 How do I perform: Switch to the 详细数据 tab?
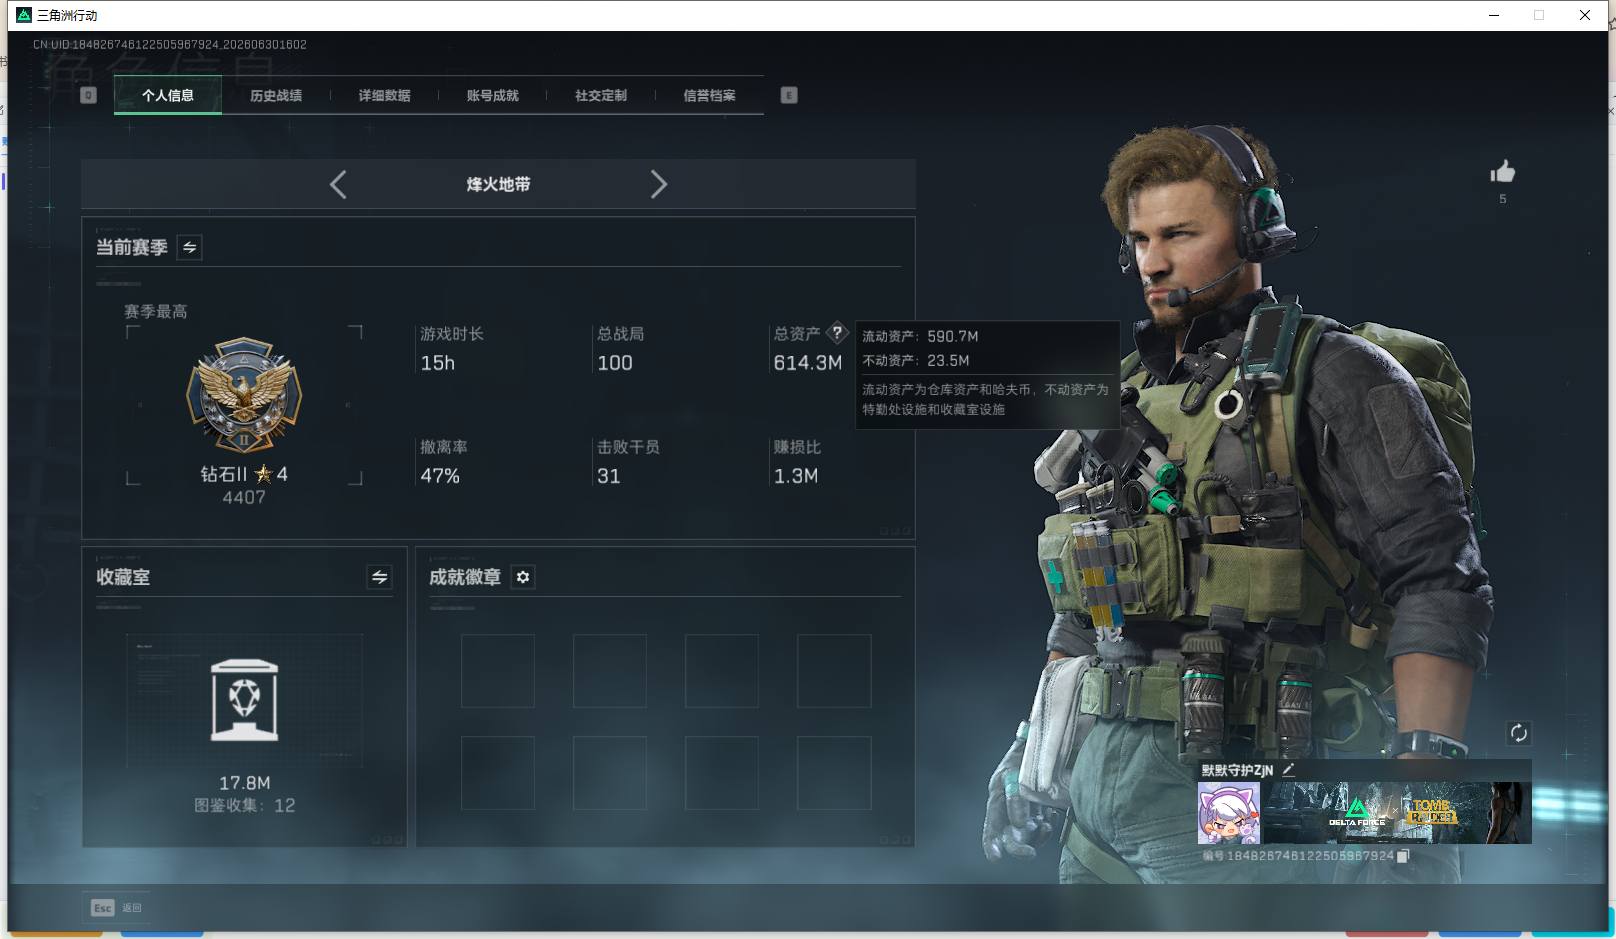click(384, 95)
